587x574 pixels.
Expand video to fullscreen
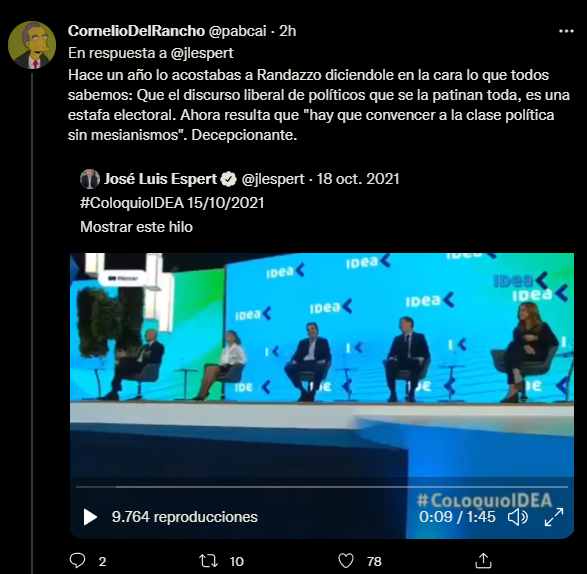pyautogui.click(x=554, y=517)
